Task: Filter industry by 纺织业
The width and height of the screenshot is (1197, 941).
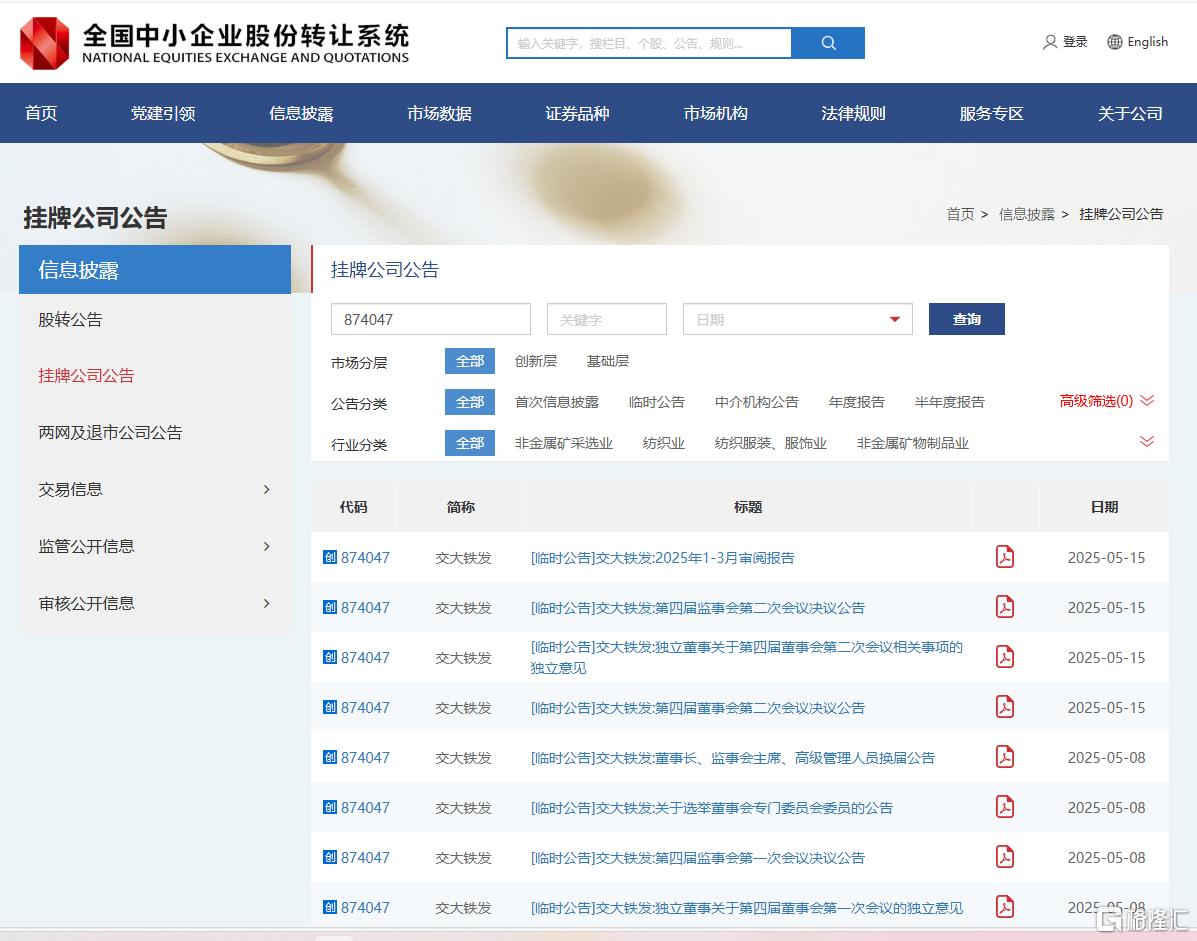Action: (x=663, y=443)
